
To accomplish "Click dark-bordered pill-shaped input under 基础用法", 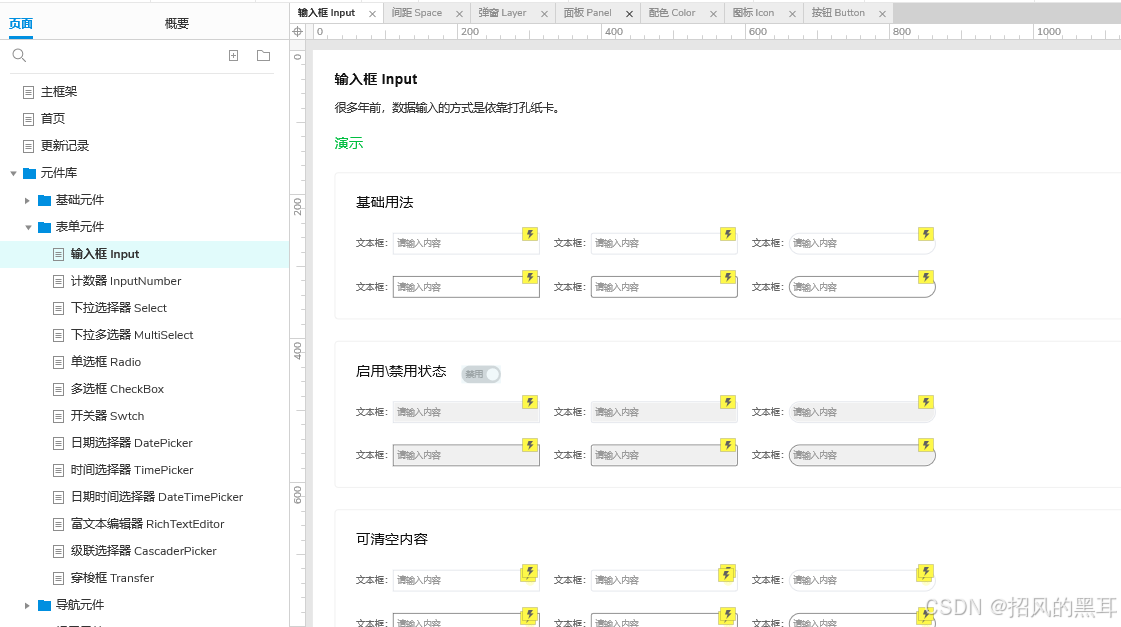I will click(862, 287).
